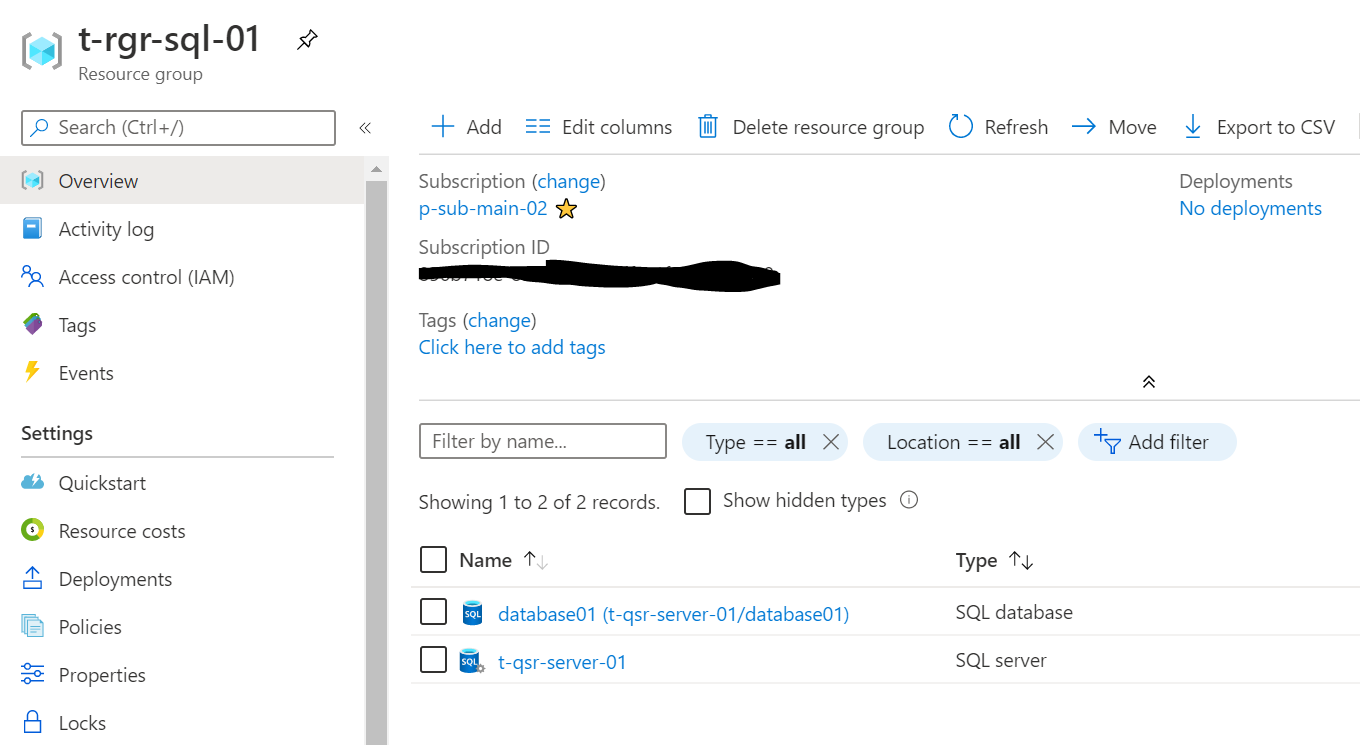Pin the t-rgr-sql-01 resource group
This screenshot has width=1360, height=745.
[x=308, y=41]
